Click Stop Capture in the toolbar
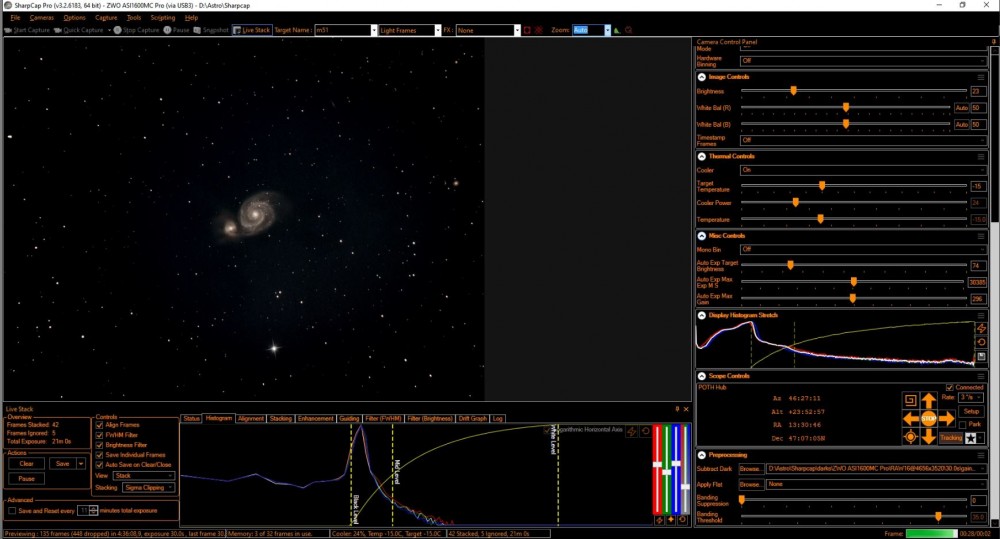This screenshot has height=539, width=1000. [x=136, y=30]
